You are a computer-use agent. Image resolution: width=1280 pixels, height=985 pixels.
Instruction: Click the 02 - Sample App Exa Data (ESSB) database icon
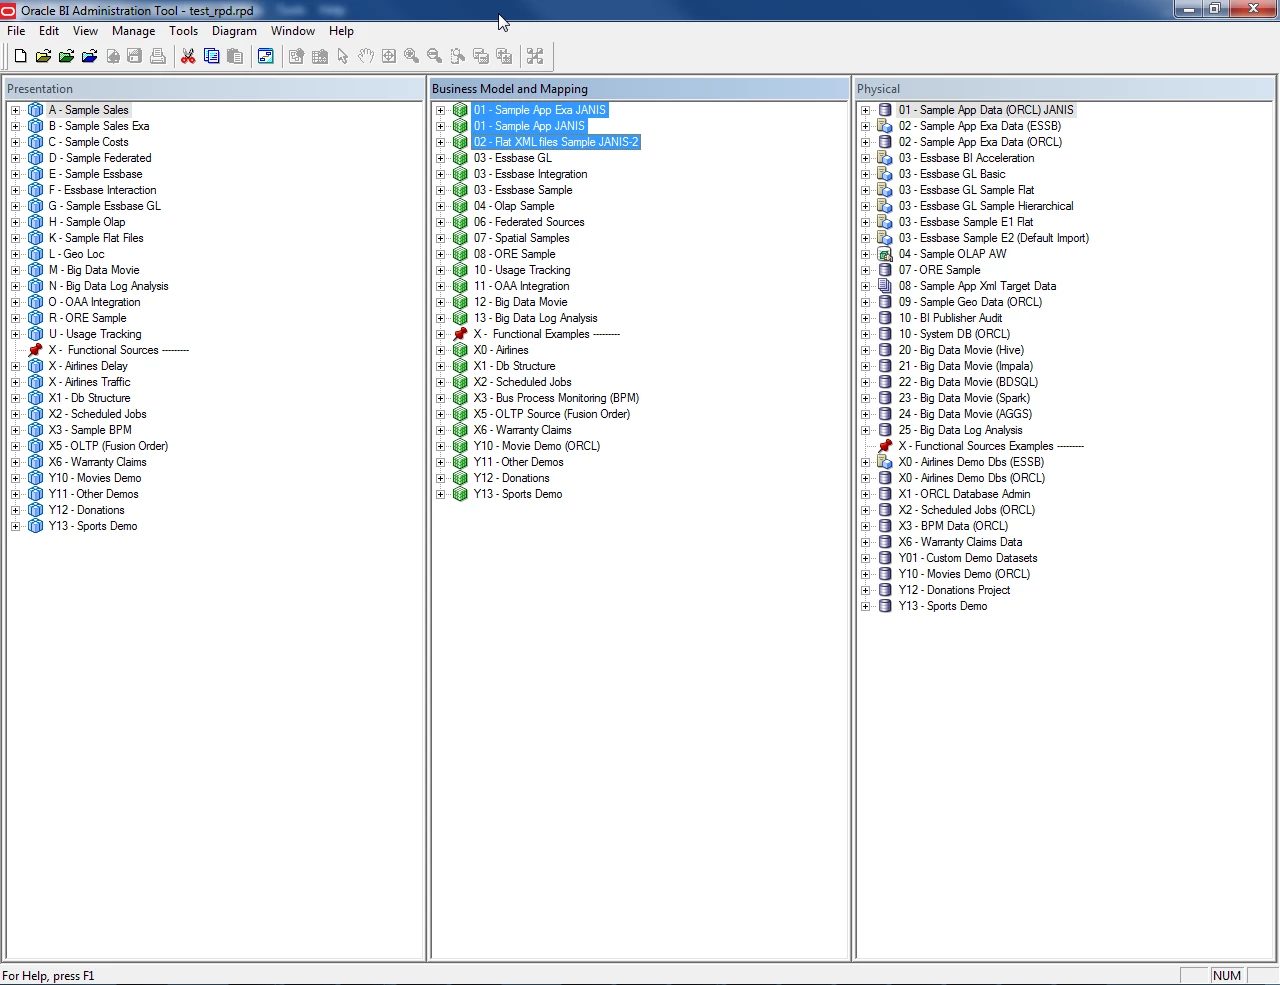pos(885,126)
